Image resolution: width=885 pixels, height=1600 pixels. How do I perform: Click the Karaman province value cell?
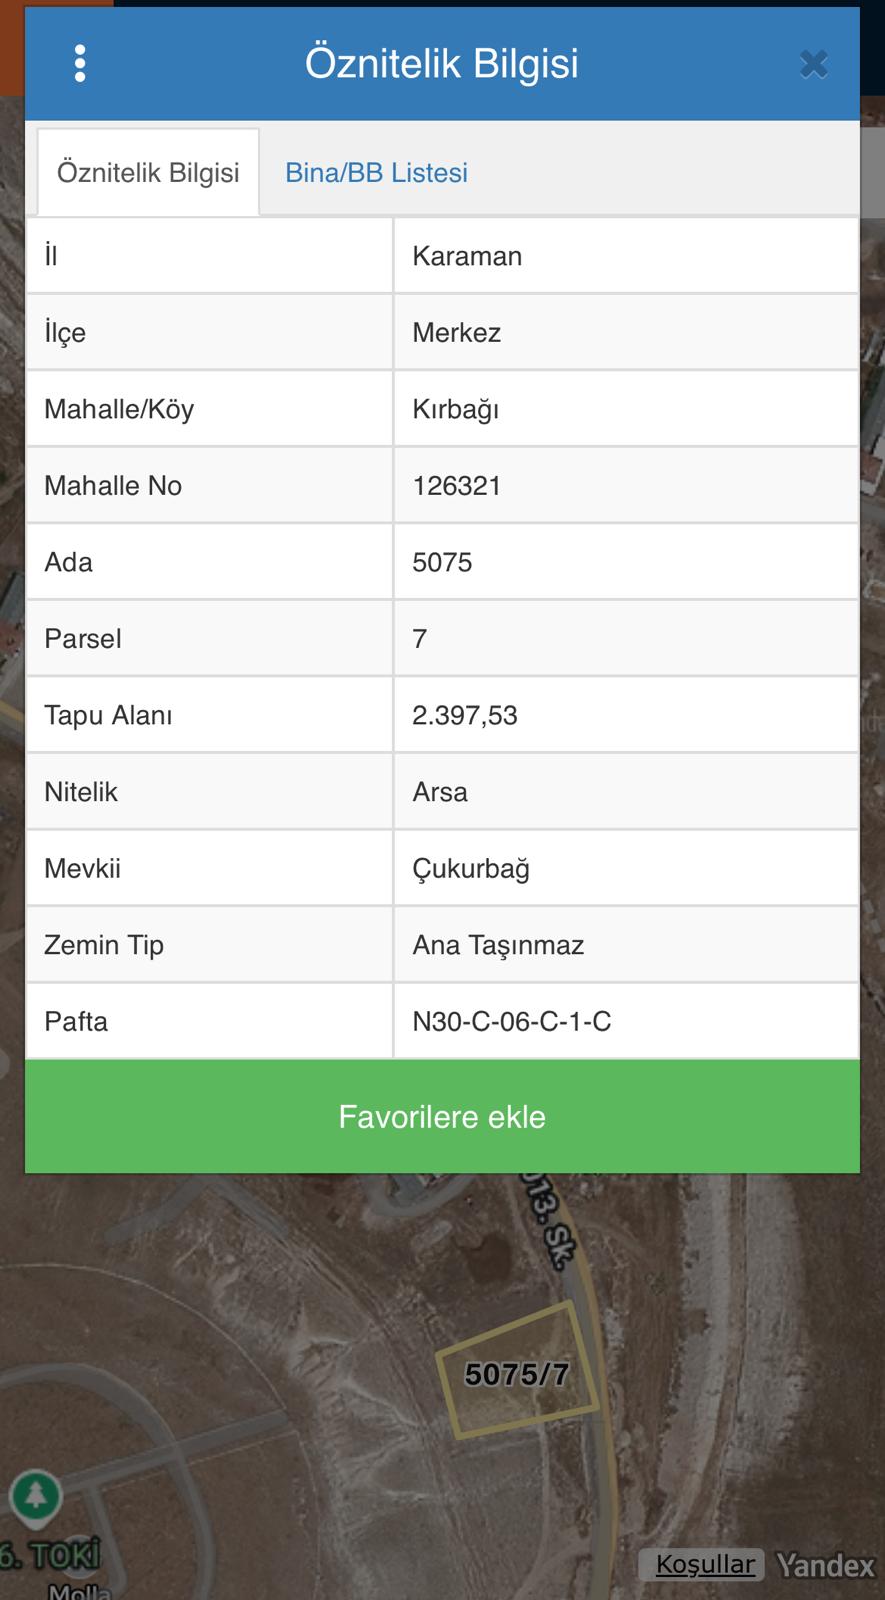point(468,255)
